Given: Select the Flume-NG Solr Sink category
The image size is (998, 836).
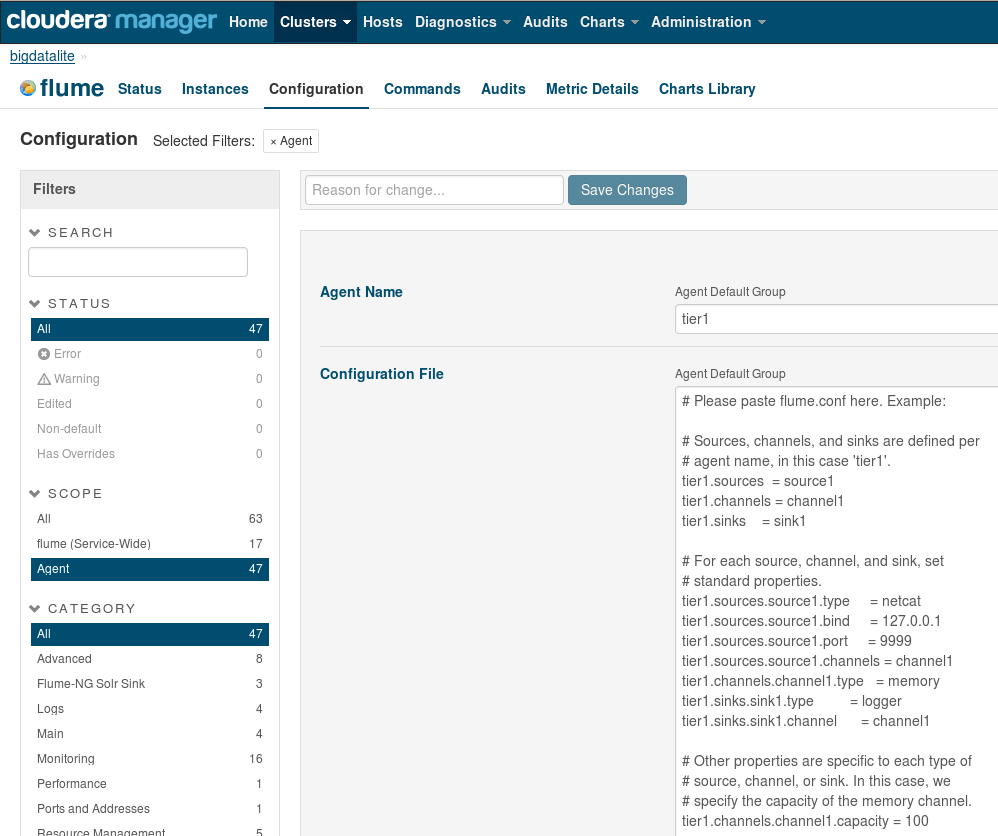Looking at the screenshot, I should click(x=150, y=684).
